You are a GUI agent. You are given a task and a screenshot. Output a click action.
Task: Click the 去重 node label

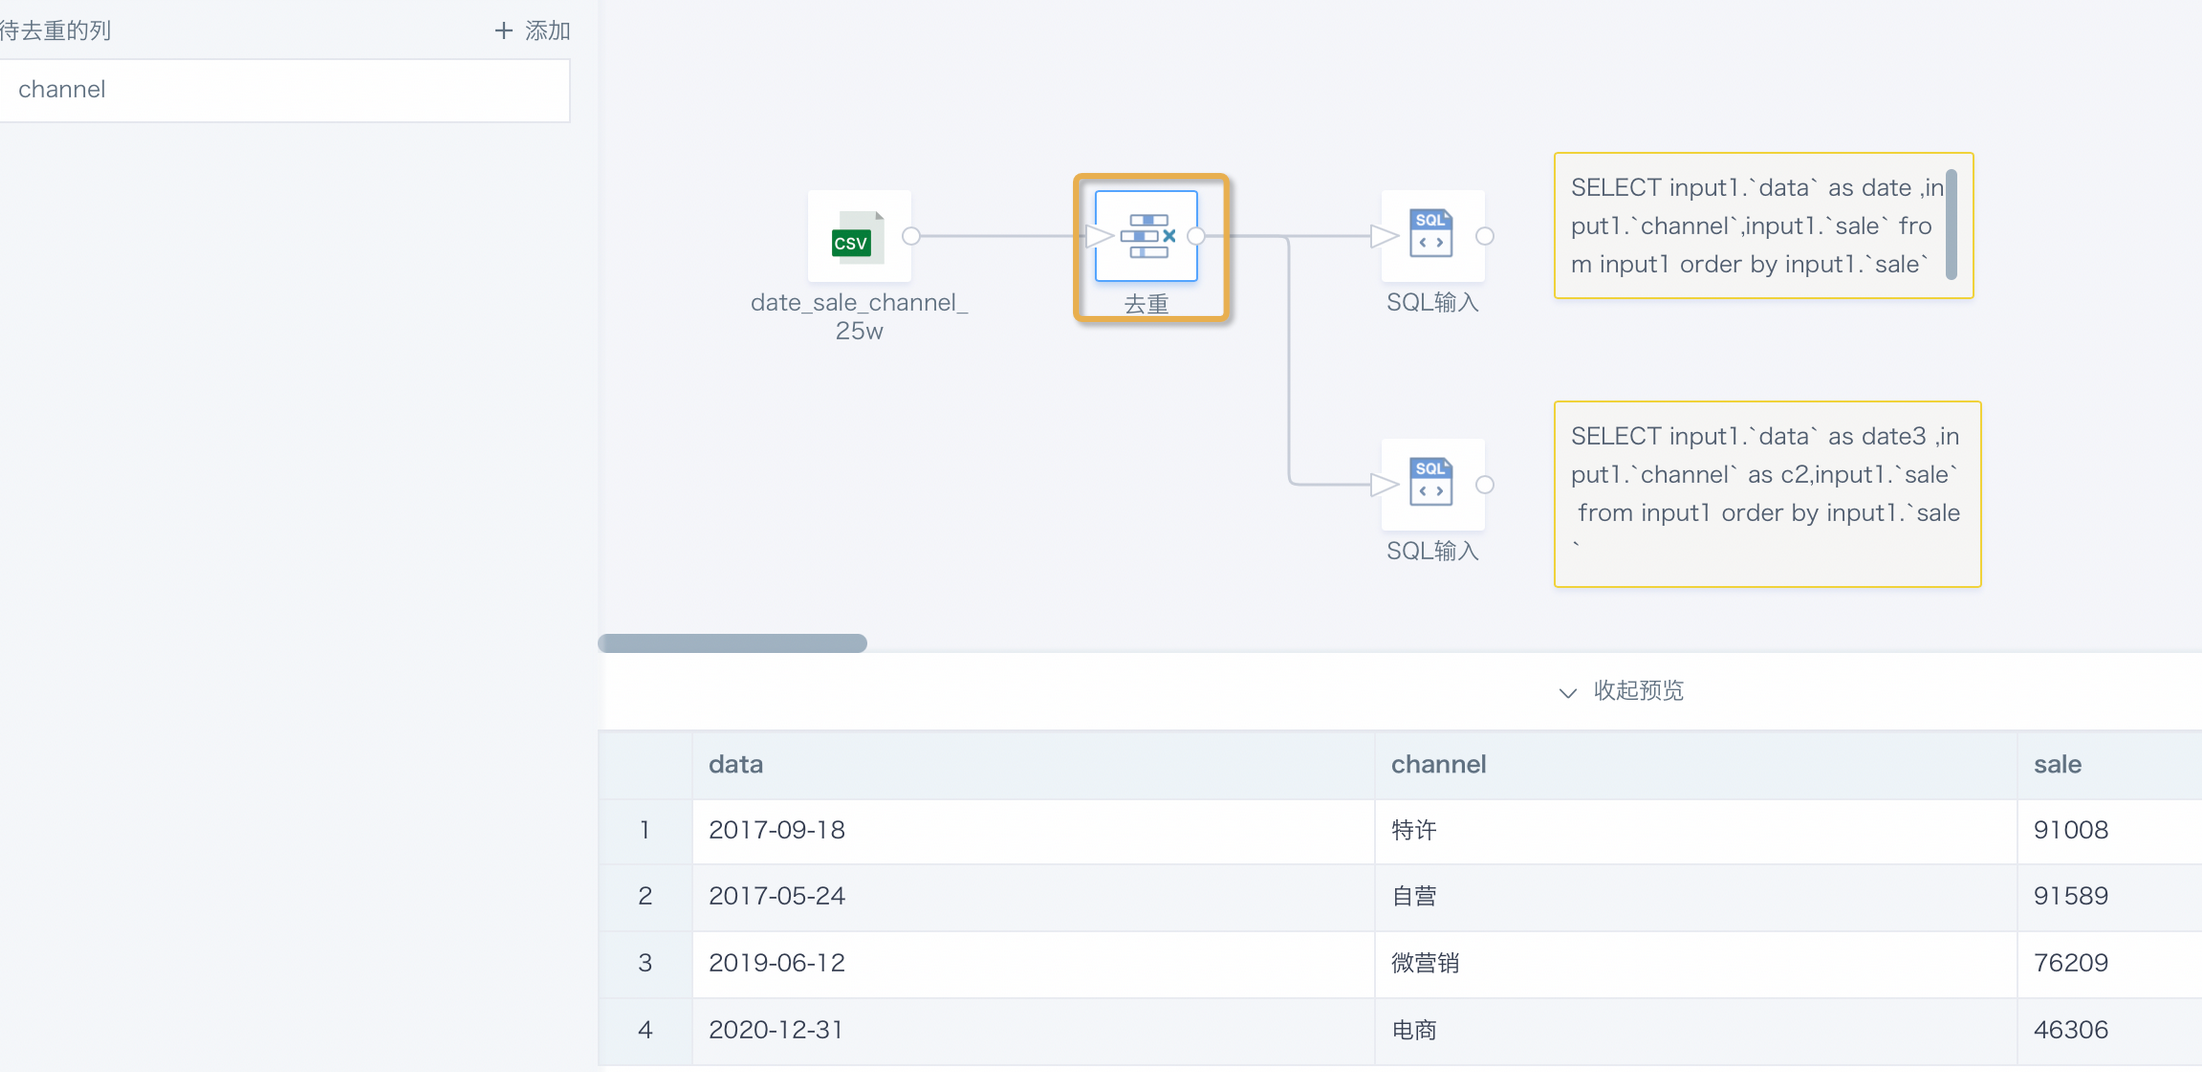coord(1146,304)
